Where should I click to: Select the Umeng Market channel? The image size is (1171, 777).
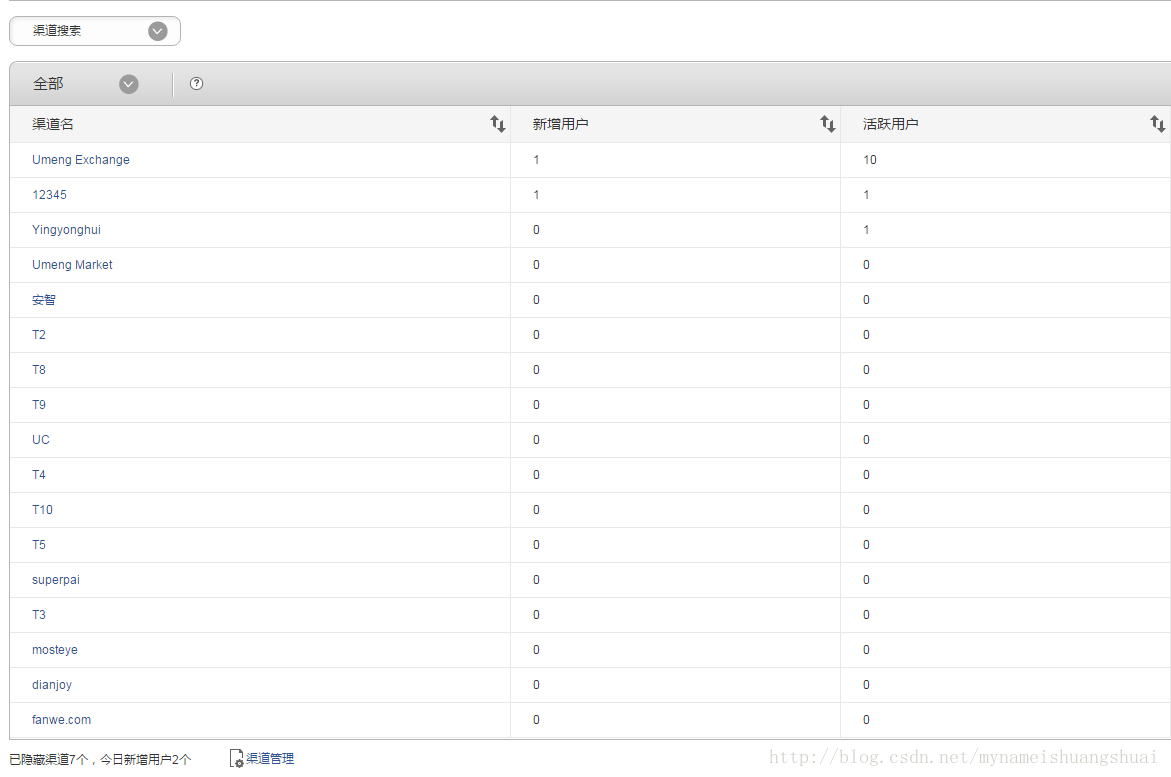pyautogui.click(x=72, y=265)
